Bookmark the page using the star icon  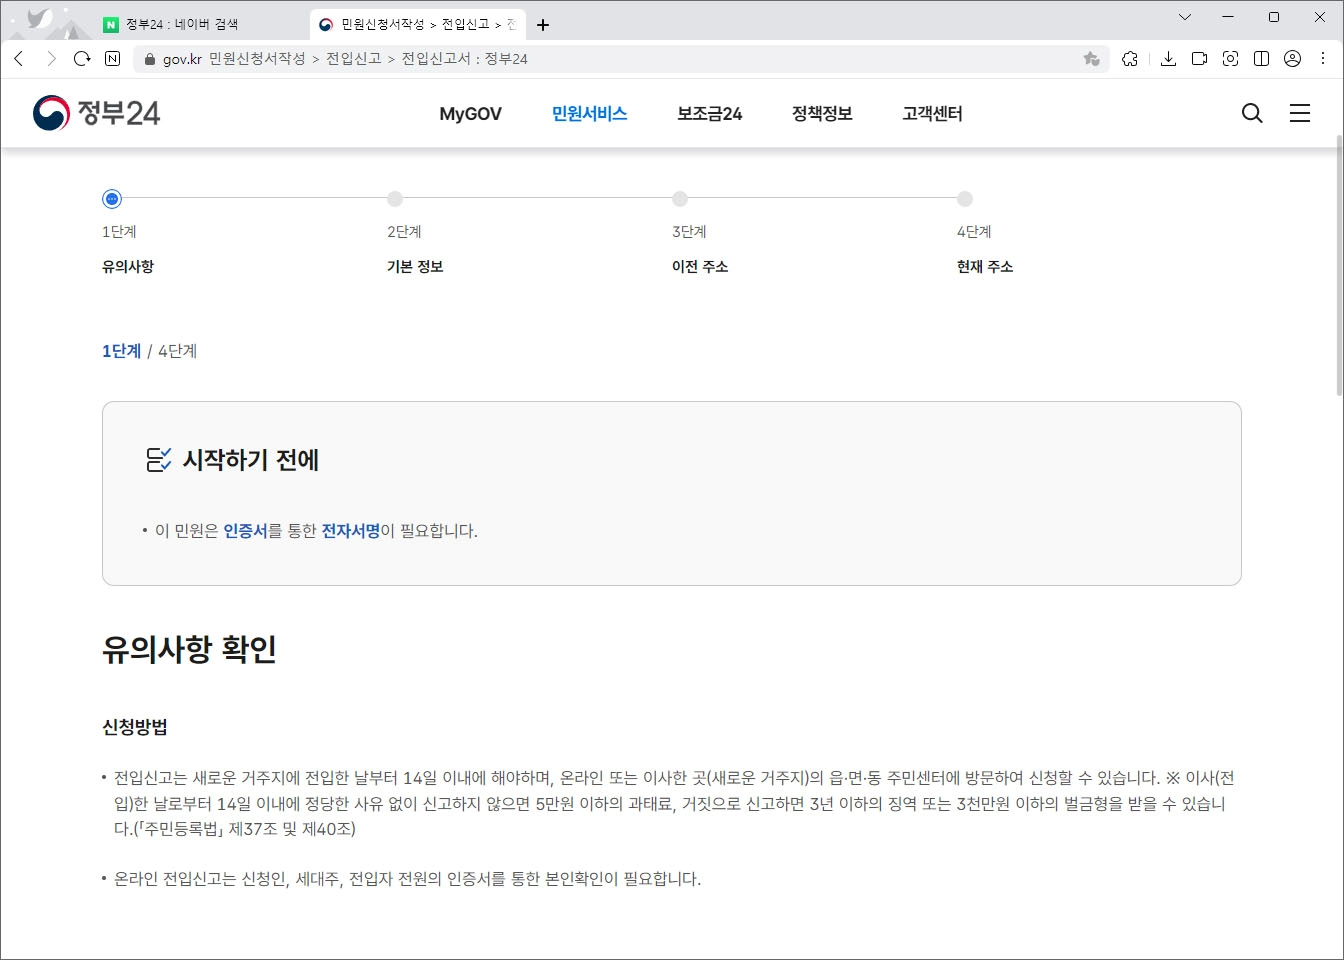(x=1090, y=59)
